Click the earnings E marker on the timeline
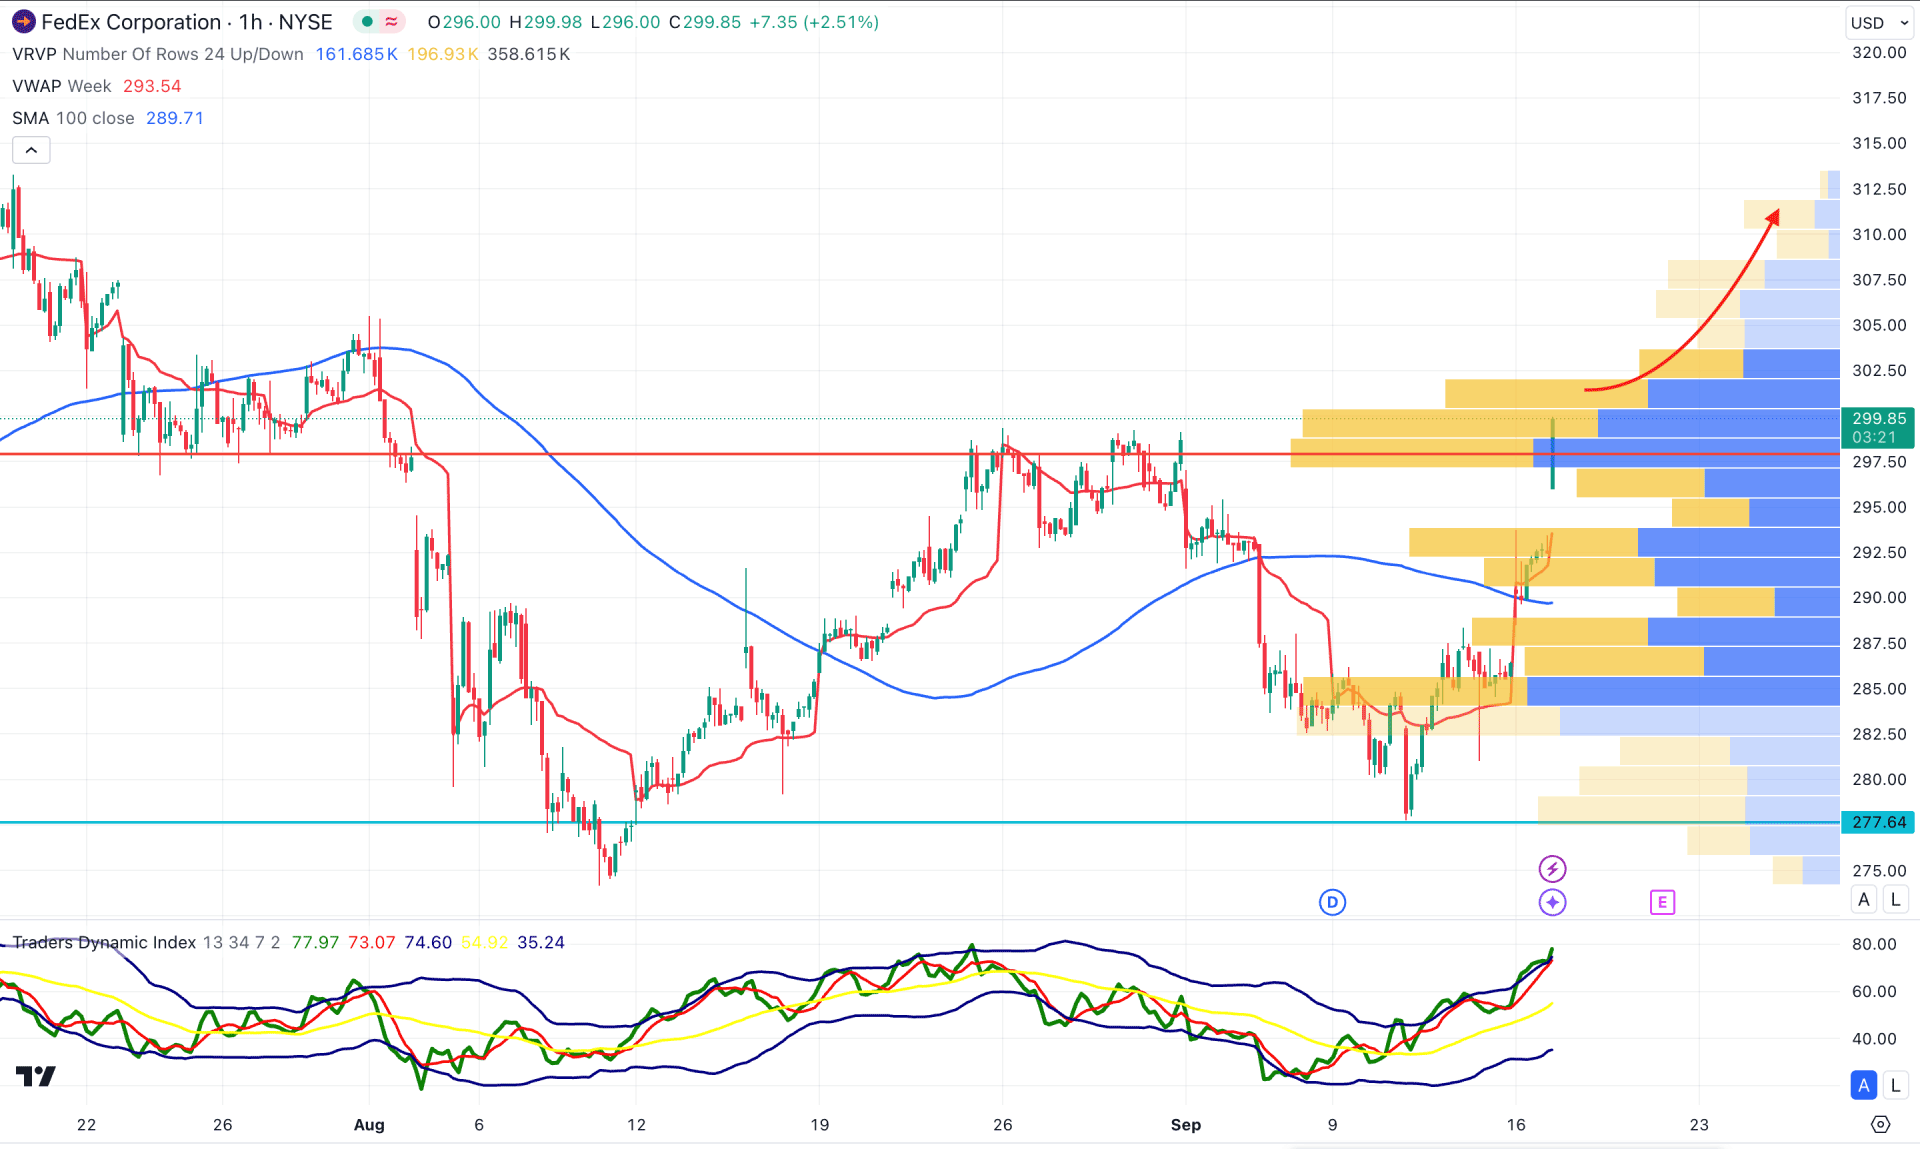The image size is (1920, 1149). (1662, 902)
